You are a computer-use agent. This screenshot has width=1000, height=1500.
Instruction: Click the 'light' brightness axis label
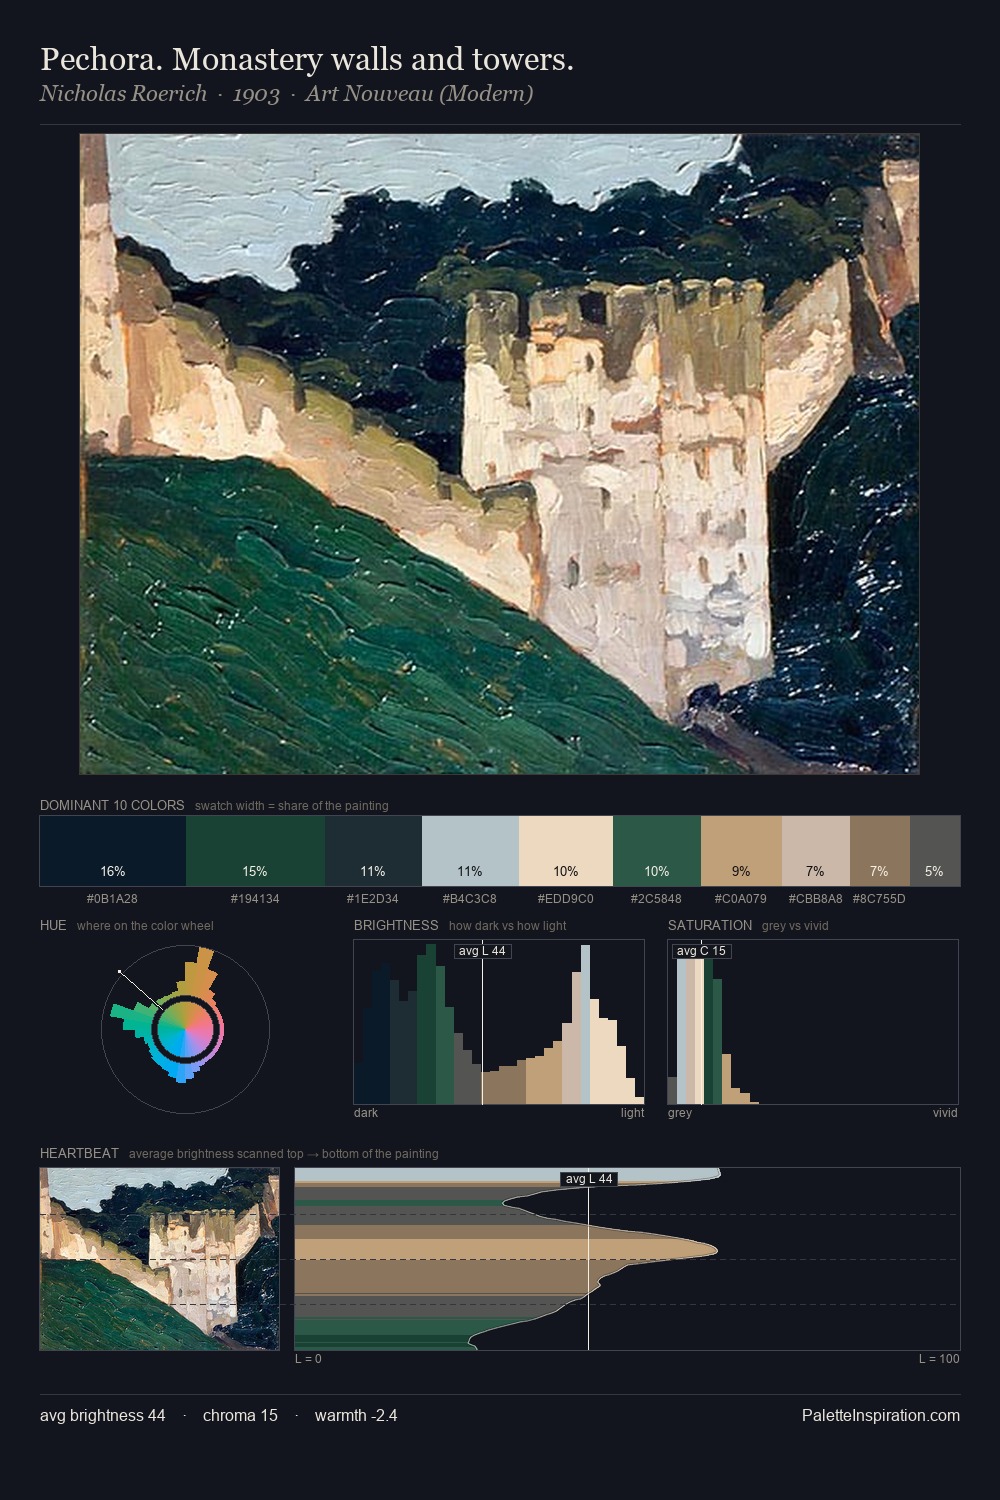(633, 1113)
